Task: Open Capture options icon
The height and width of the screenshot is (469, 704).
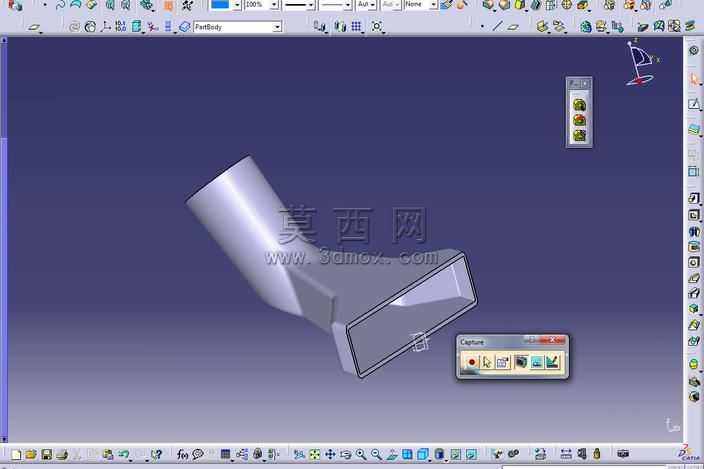Action: [503, 362]
